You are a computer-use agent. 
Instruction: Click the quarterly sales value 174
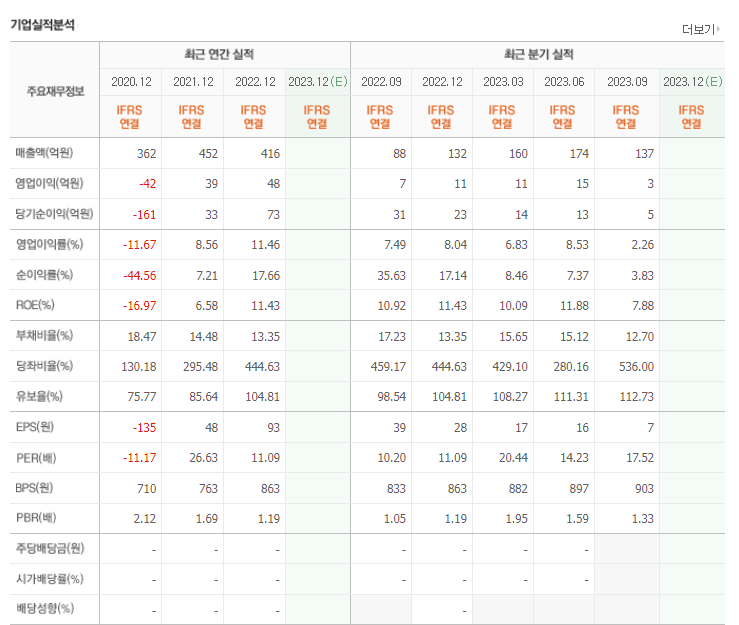click(579, 154)
